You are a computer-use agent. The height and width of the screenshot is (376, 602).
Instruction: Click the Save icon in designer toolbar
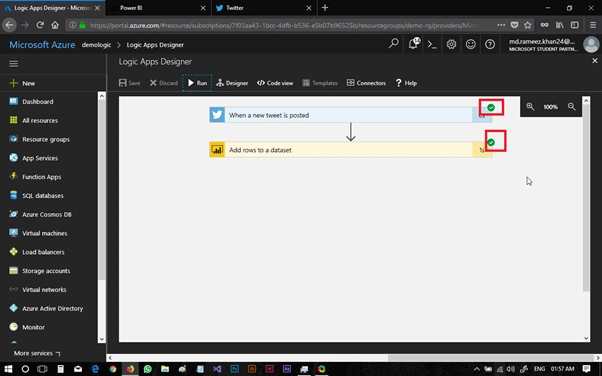coord(122,83)
